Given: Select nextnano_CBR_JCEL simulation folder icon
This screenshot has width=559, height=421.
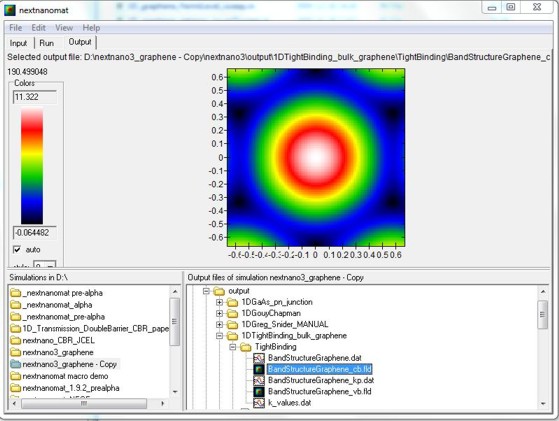Looking at the screenshot, I should [x=16, y=340].
